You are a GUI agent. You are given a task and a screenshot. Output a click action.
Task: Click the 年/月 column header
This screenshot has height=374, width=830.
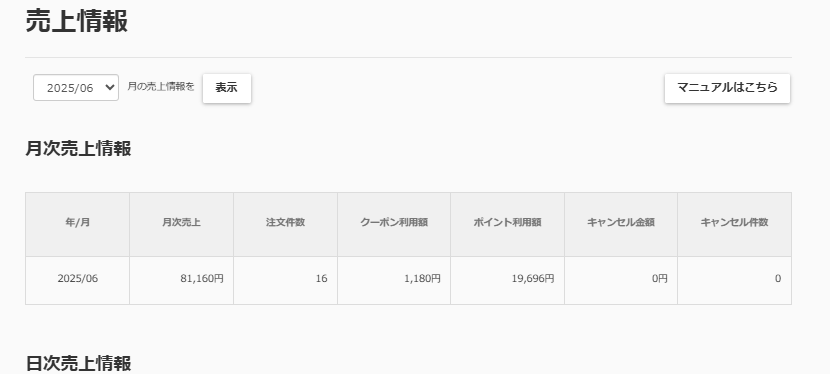point(77,224)
